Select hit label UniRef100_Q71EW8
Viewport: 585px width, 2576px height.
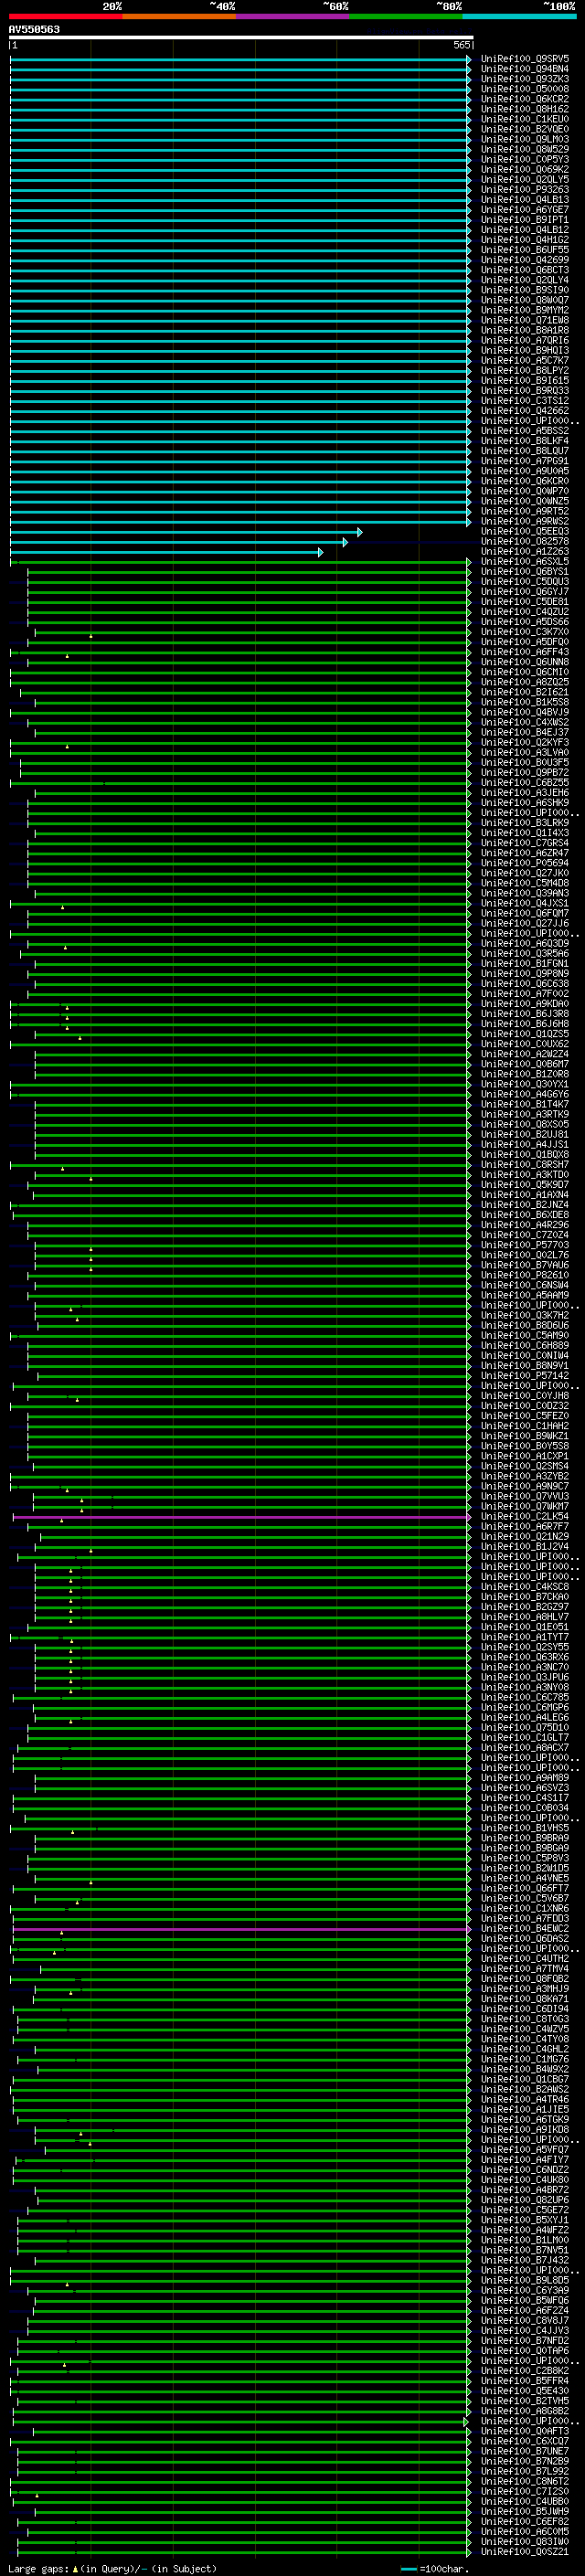pos(525,320)
